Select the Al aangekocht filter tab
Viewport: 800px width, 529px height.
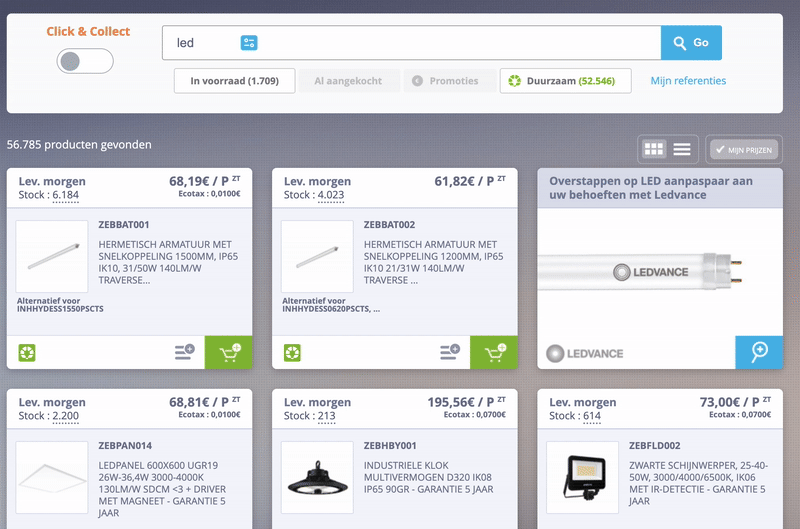pos(349,81)
